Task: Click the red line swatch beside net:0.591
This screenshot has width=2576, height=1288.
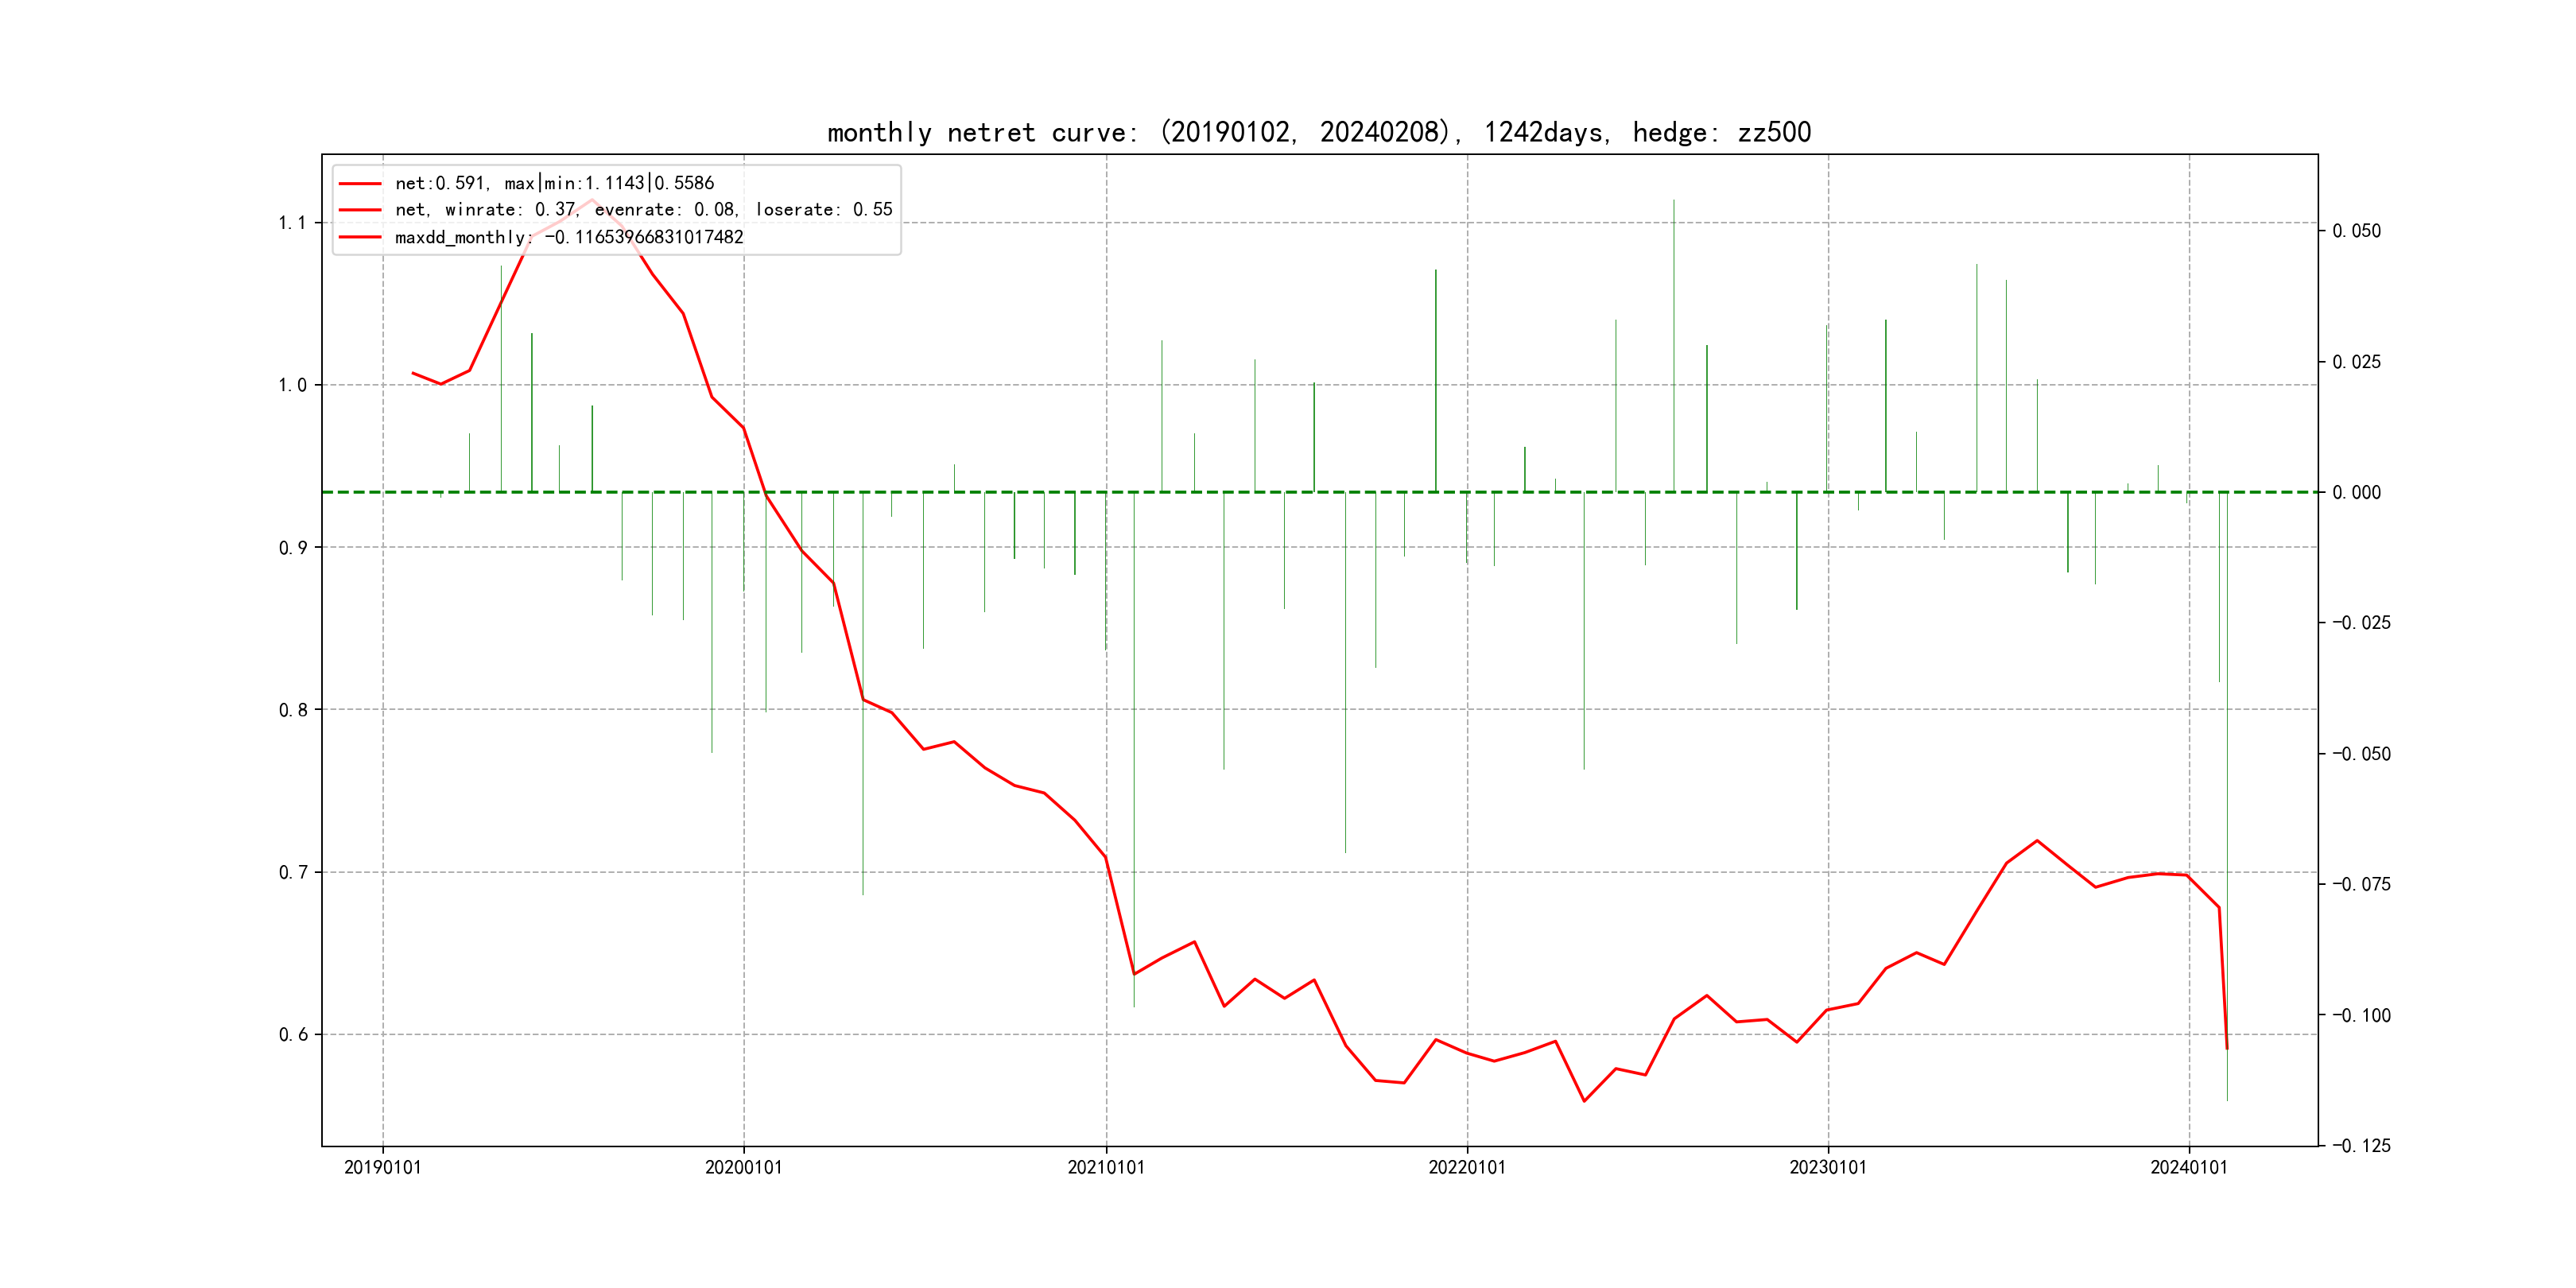Action: [360, 184]
